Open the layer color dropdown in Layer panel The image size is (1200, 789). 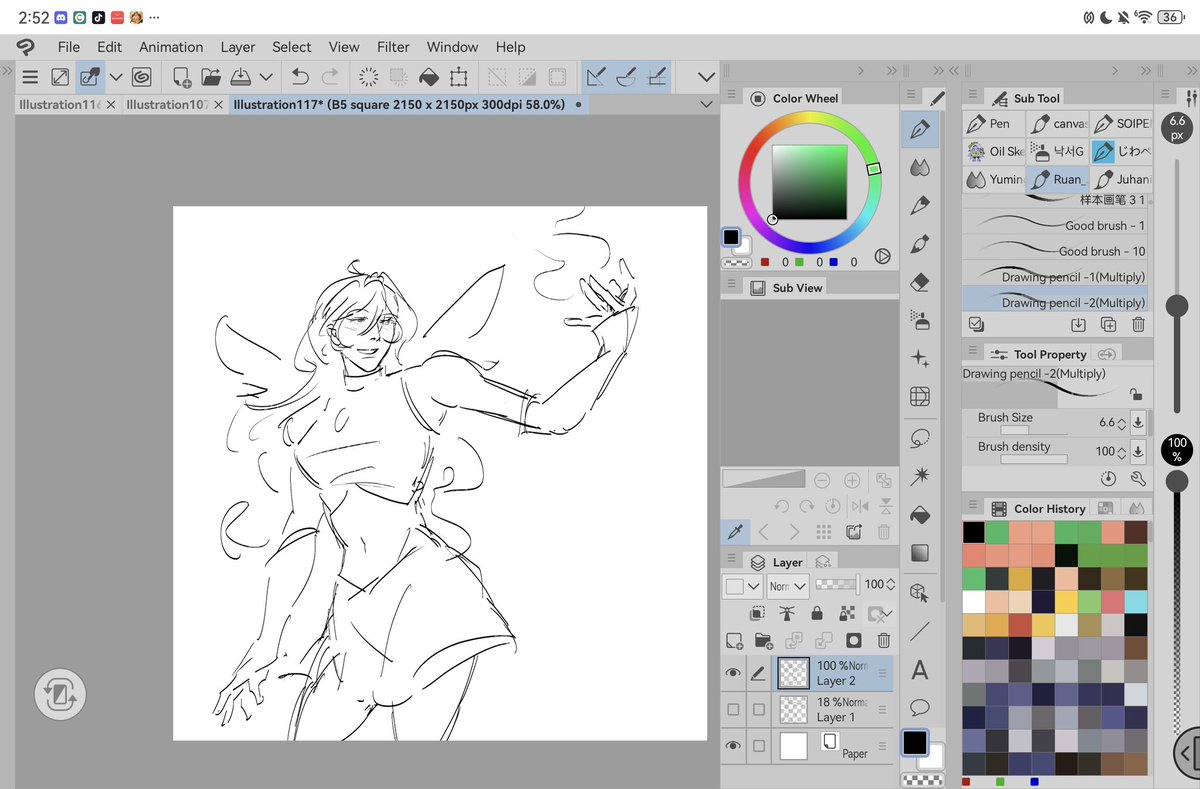(741, 585)
